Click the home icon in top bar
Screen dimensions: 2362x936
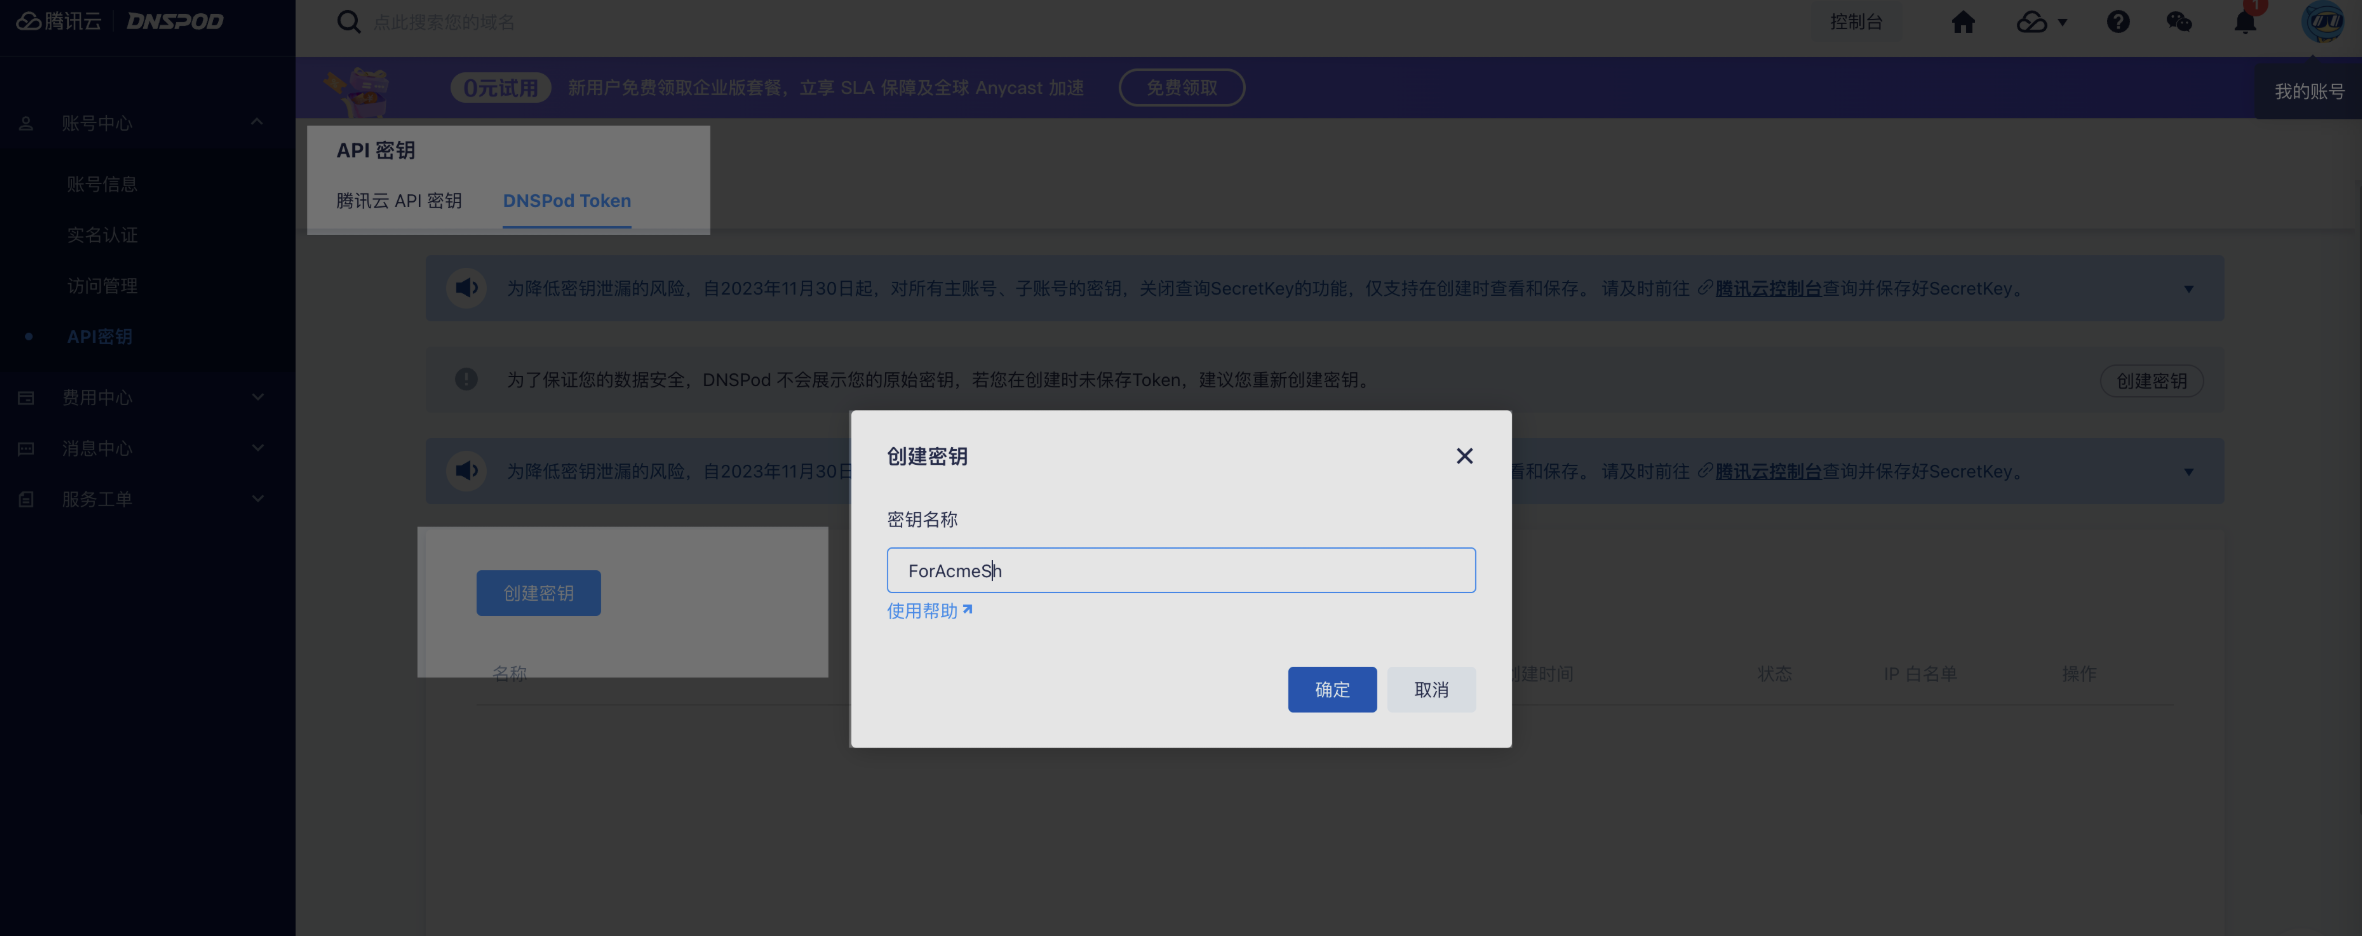1962,22
